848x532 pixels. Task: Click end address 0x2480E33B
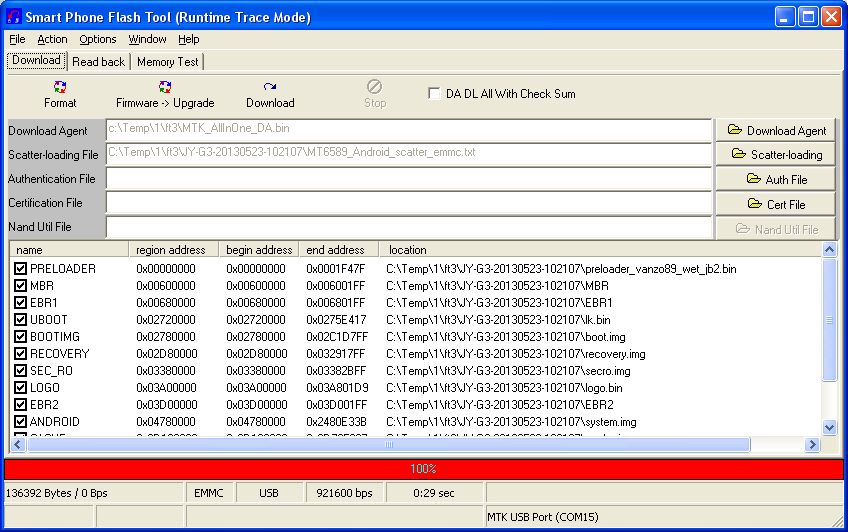[336, 422]
